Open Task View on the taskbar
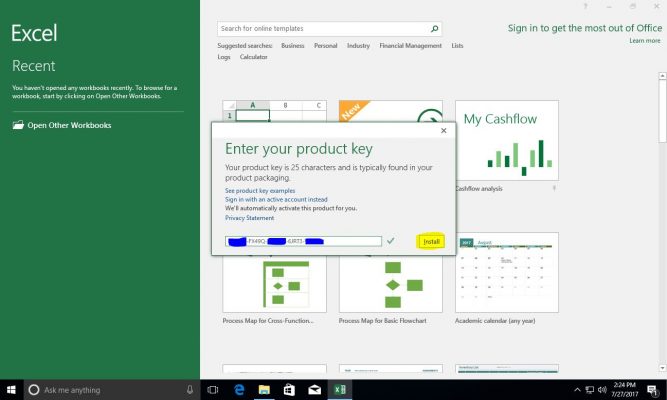667x400 pixels. (x=213, y=390)
